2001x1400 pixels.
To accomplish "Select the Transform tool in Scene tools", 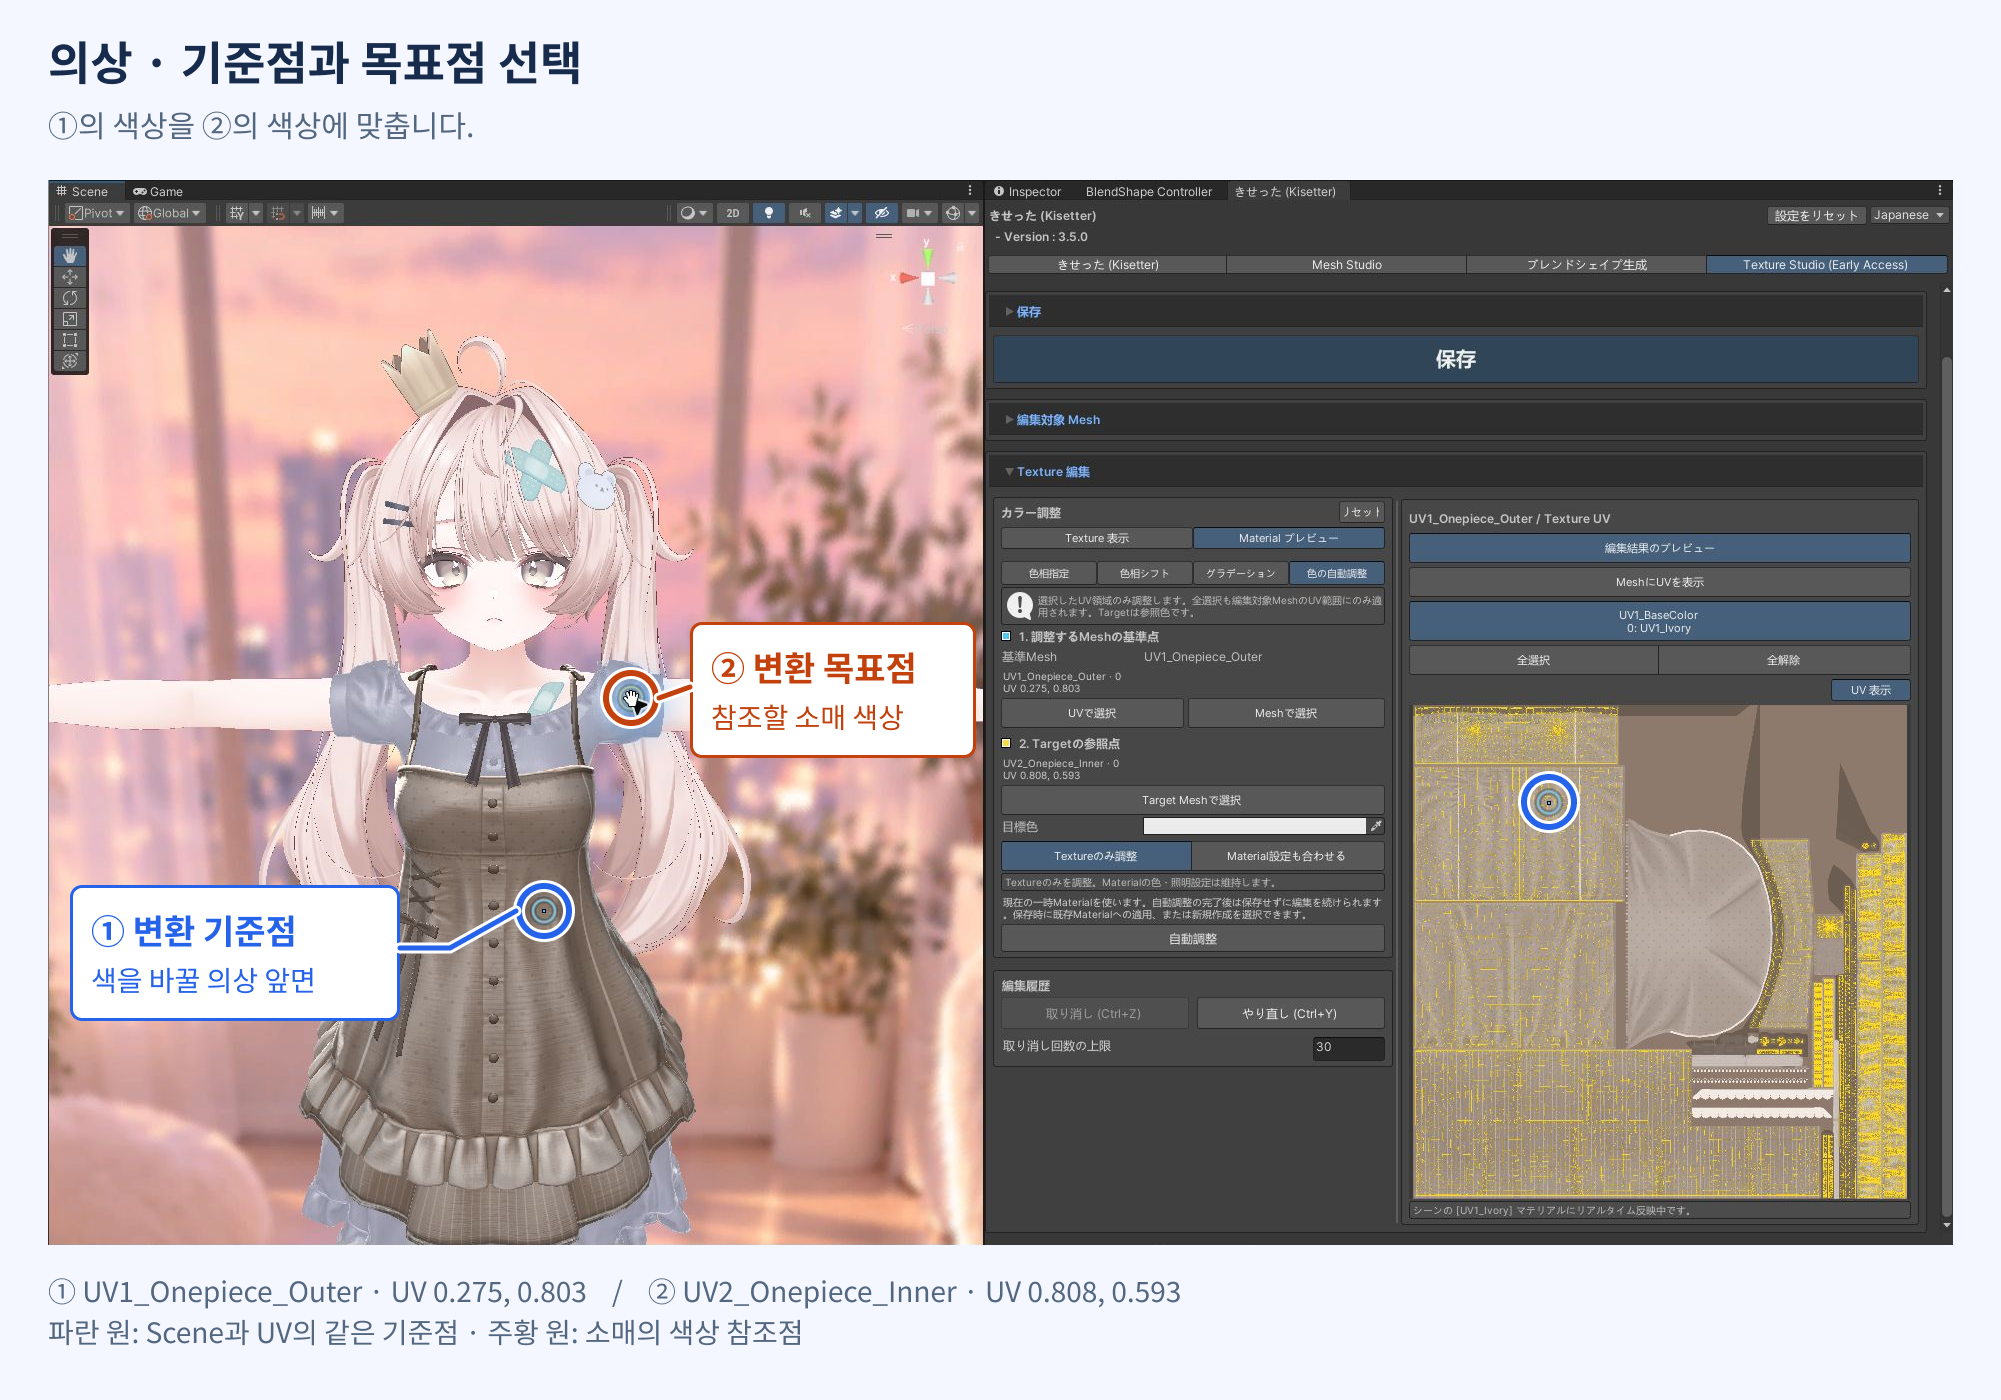I will pos(70,361).
